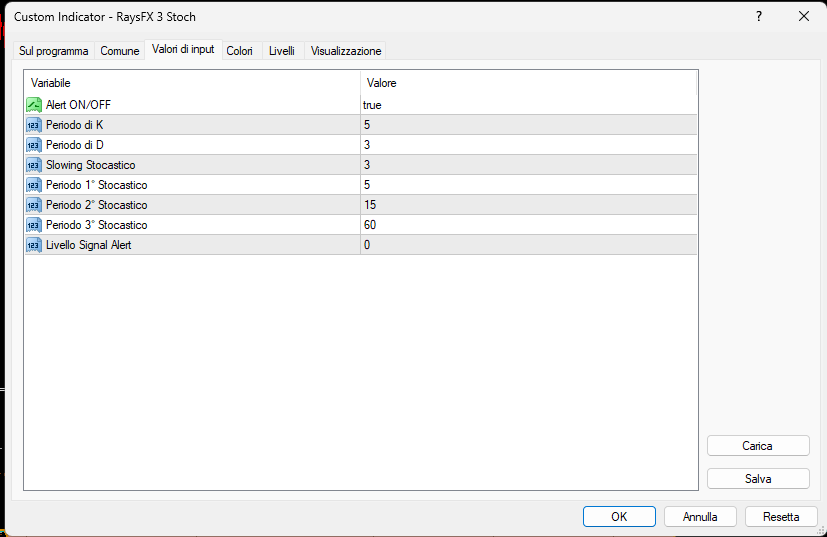Screen dimensions: 827x537
Task: Switch to the Colori tab
Action: tap(239, 51)
